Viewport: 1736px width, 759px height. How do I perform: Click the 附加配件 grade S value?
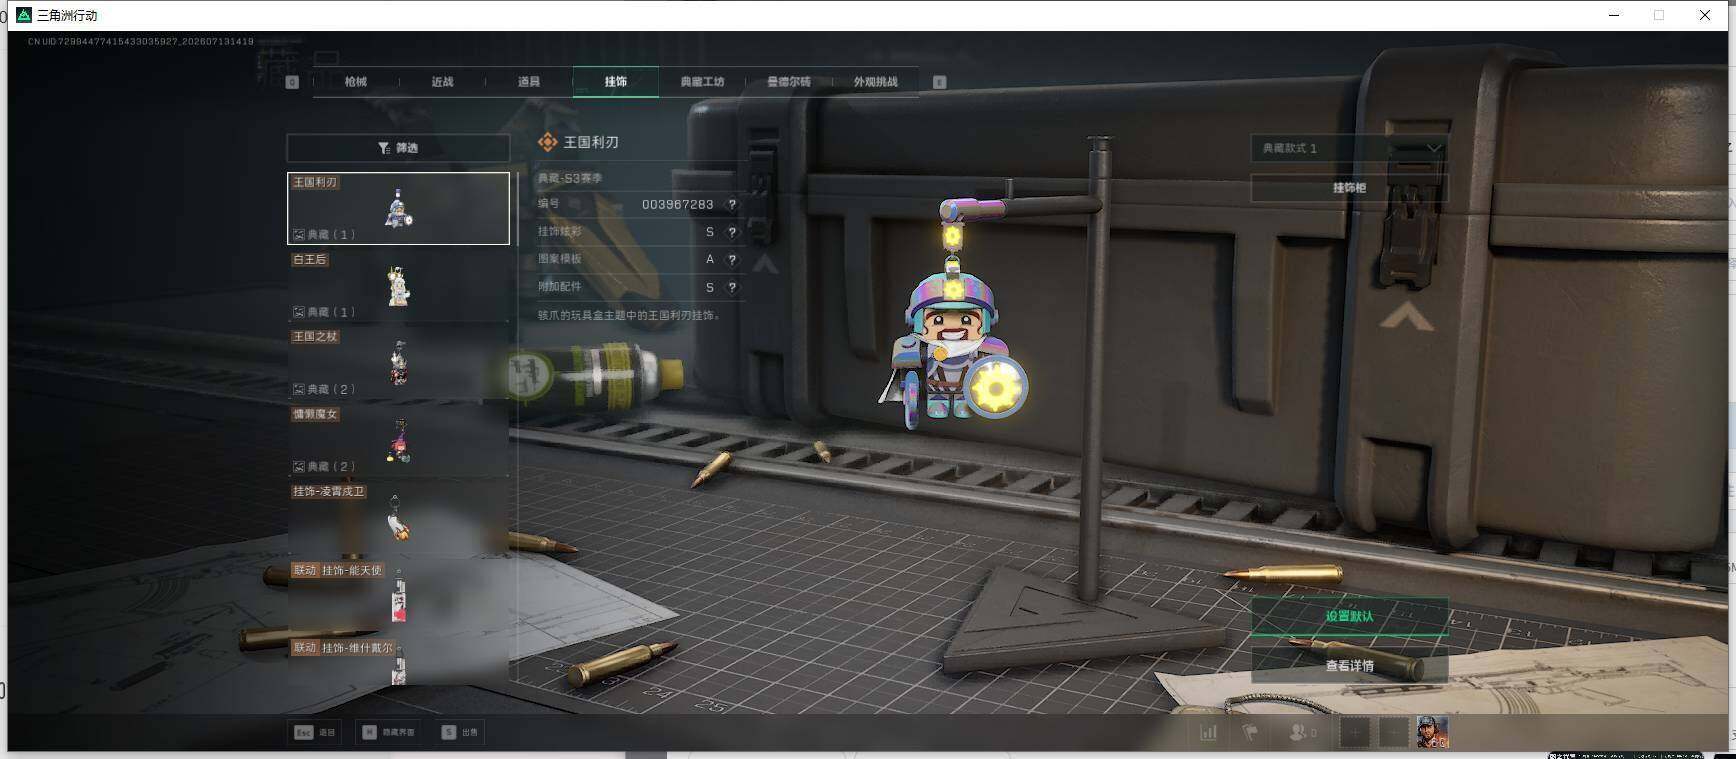pyautogui.click(x=710, y=287)
